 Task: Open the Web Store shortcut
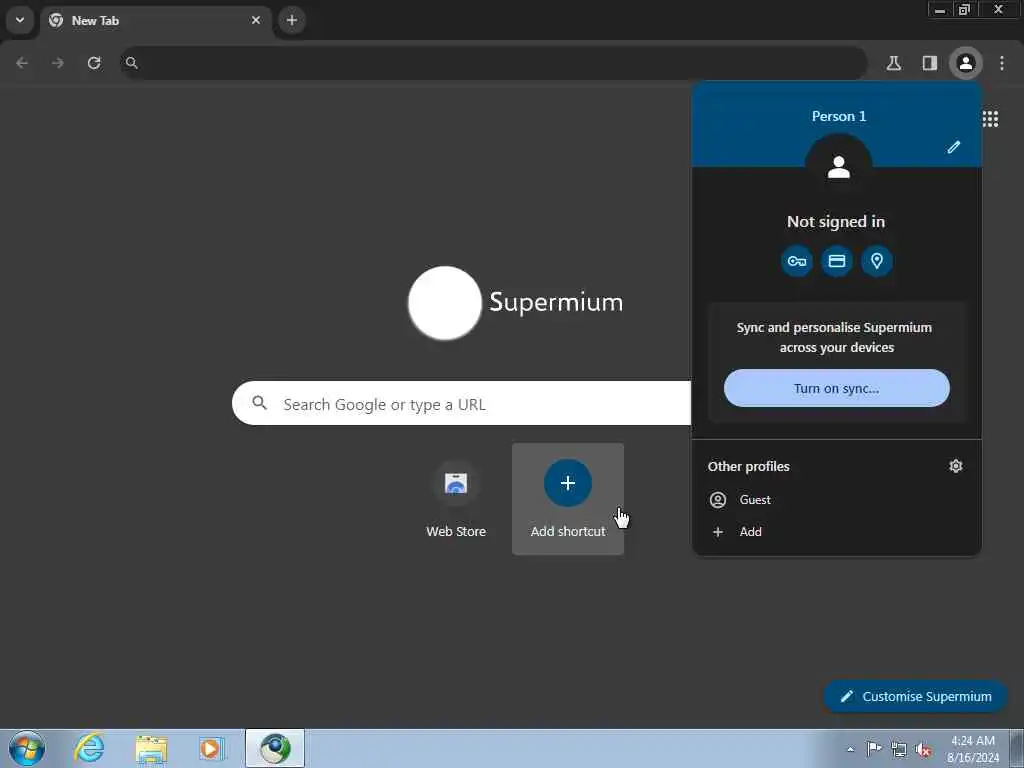[x=456, y=499]
